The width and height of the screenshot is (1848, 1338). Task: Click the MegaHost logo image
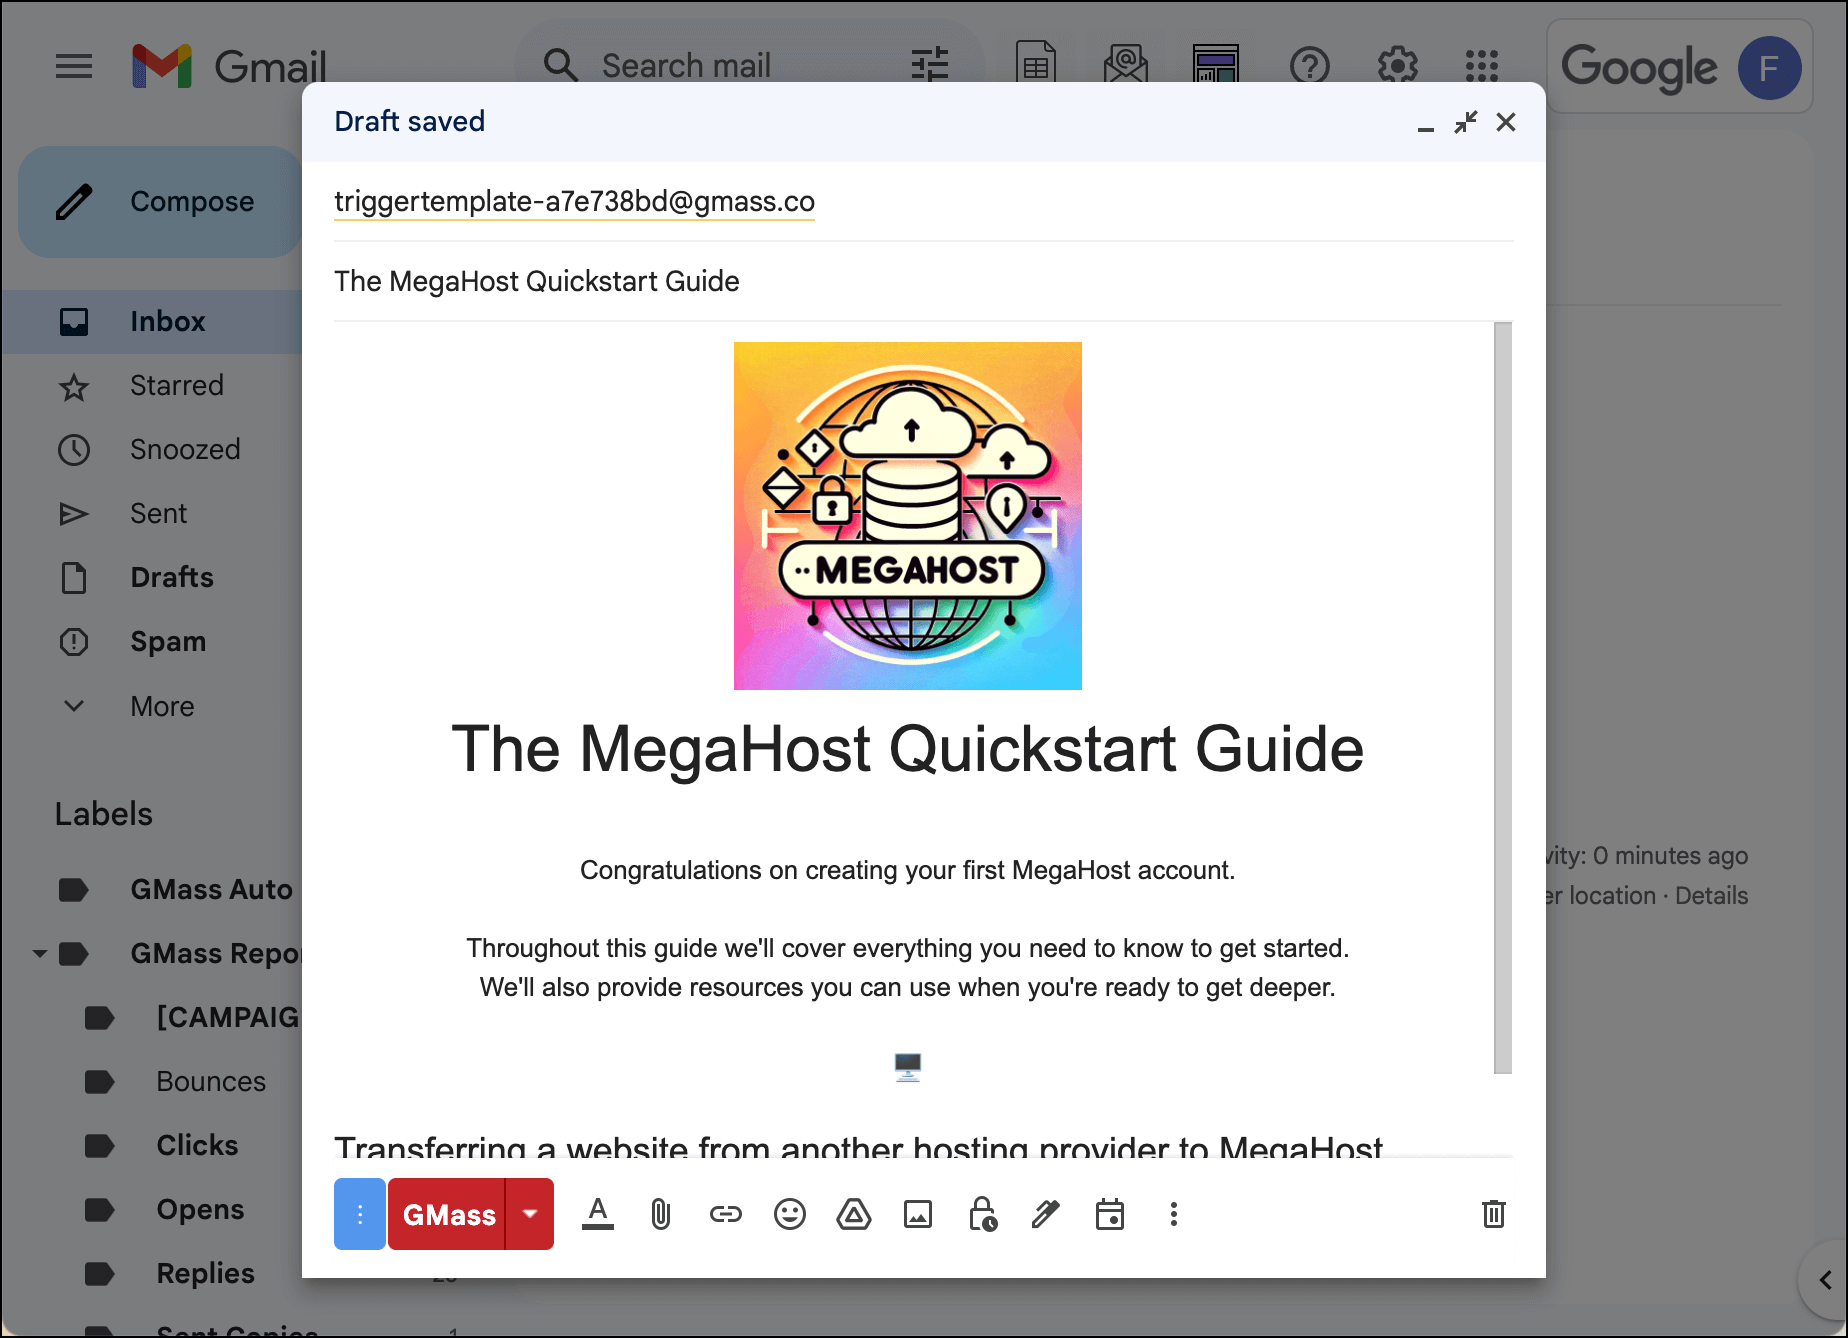908,516
